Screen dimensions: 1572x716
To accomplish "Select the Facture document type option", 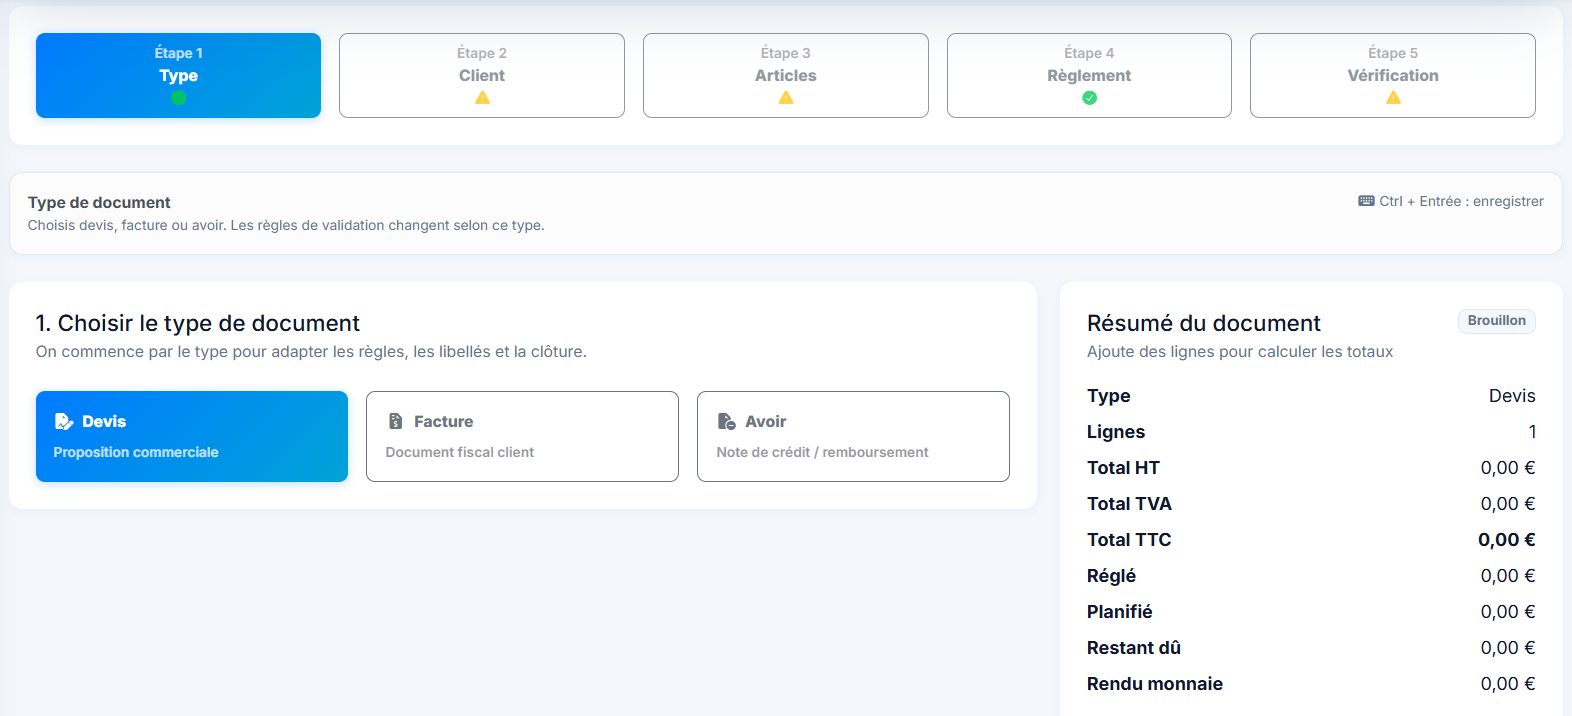I will tap(522, 436).
